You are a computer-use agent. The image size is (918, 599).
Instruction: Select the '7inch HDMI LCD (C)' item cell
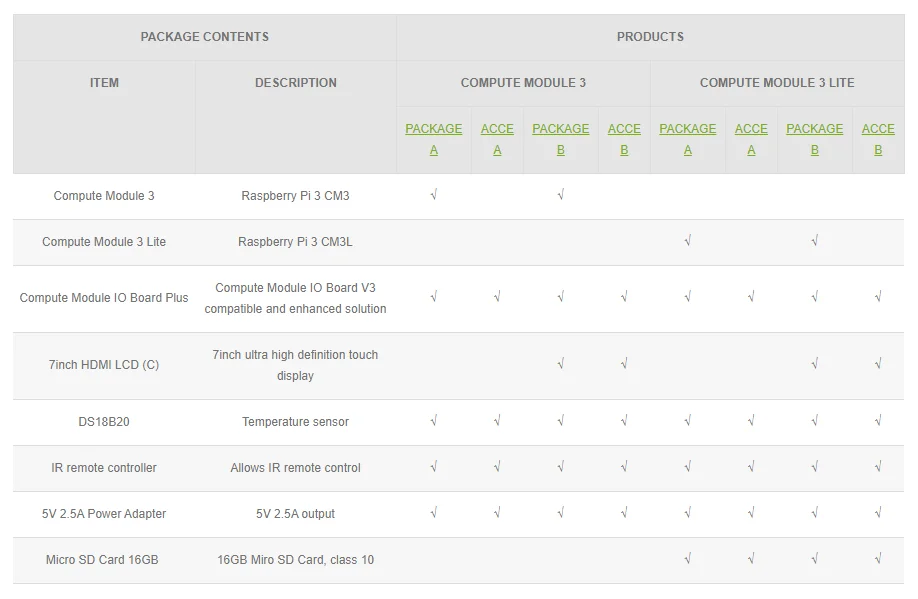[104, 365]
